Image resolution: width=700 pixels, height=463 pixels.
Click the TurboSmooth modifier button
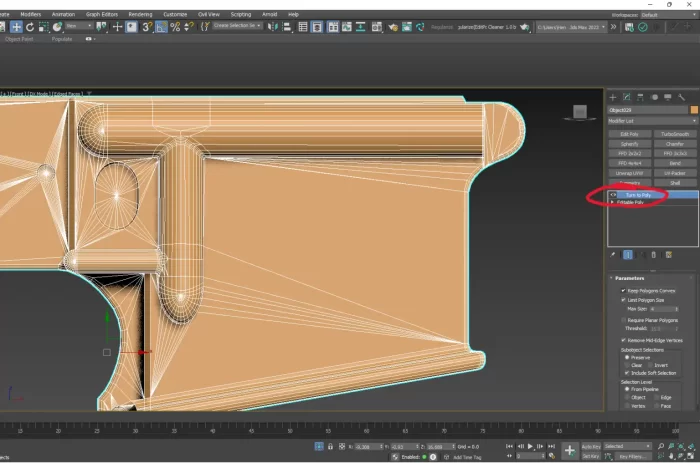674,134
